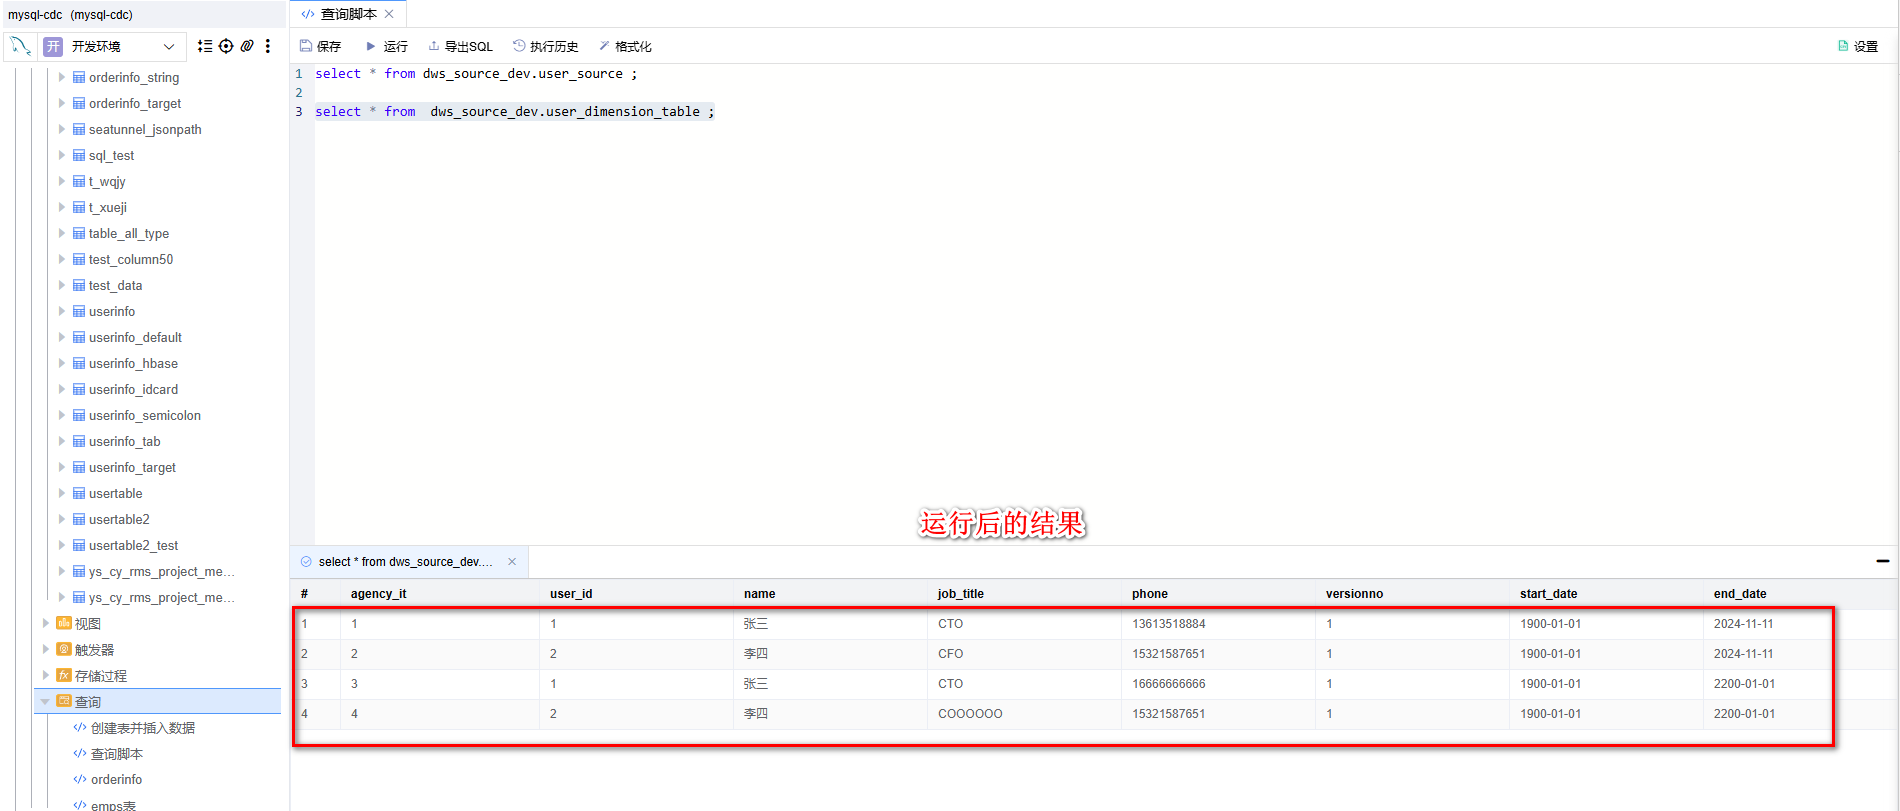Click the 保存 save button
1900x811 pixels.
point(320,46)
